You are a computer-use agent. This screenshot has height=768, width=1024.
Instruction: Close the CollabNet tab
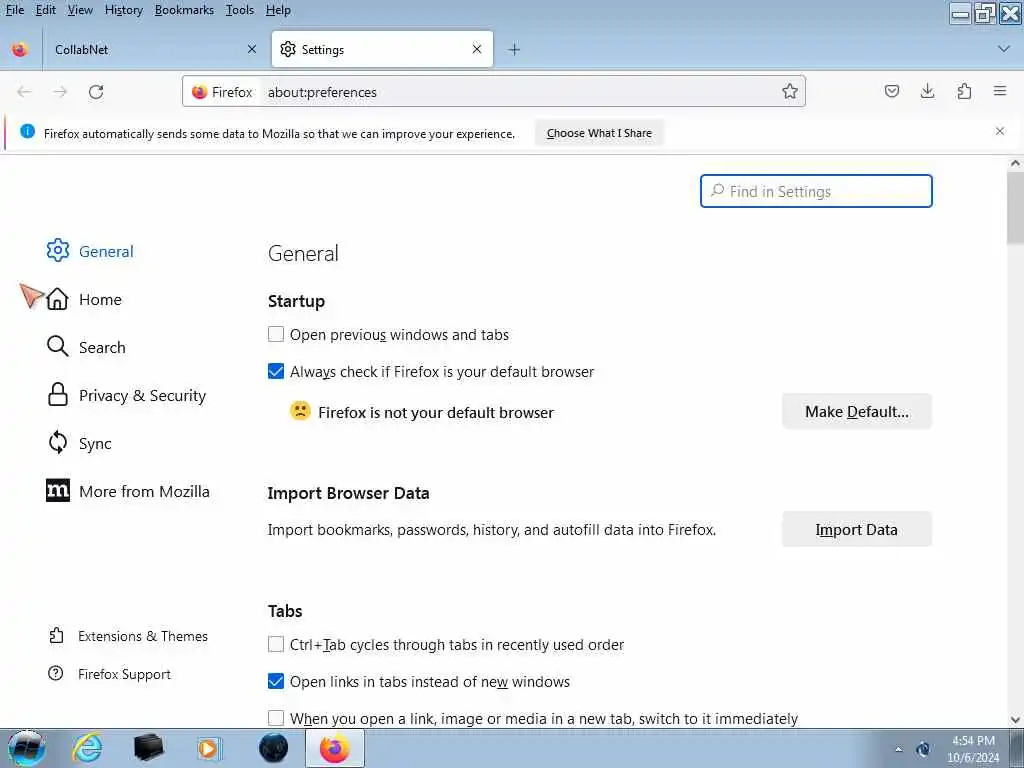(x=252, y=49)
